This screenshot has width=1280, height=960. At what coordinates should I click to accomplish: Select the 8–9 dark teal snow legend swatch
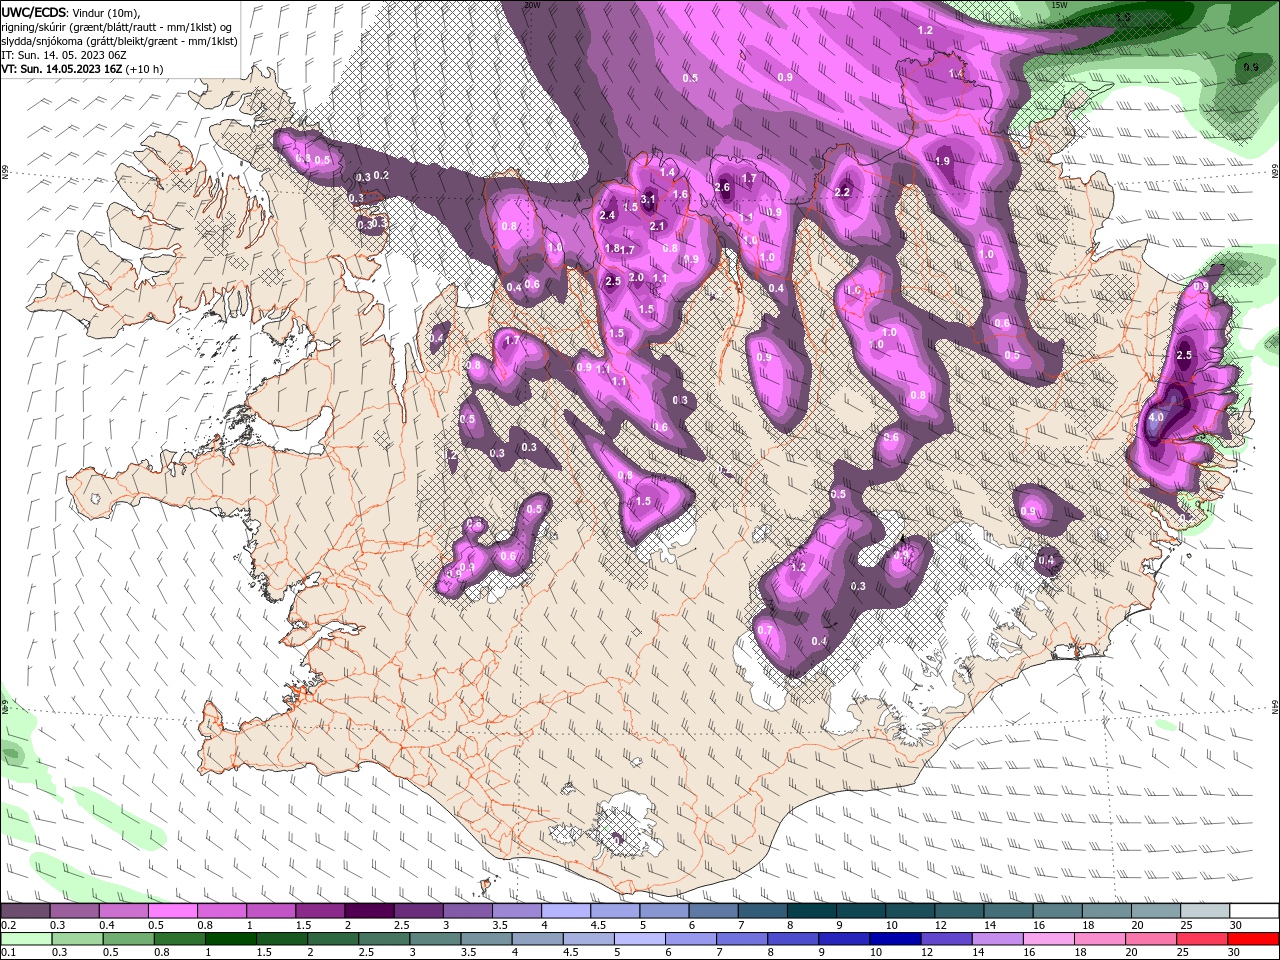[x=811, y=911]
